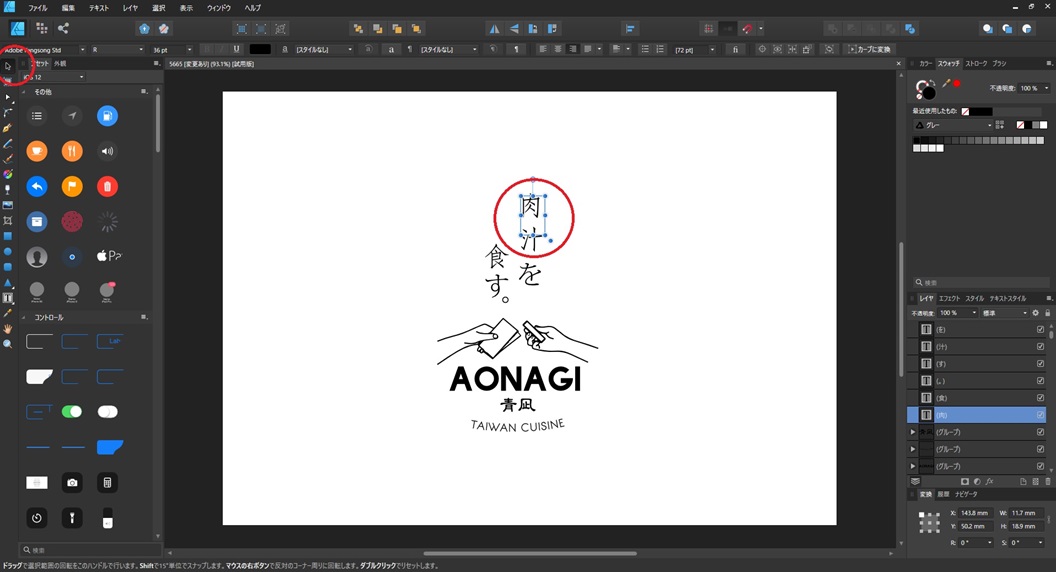The height and width of the screenshot is (572, 1056).
Task: Toggle visibility checkbox of selected (肉) layer
Action: (x=1041, y=415)
